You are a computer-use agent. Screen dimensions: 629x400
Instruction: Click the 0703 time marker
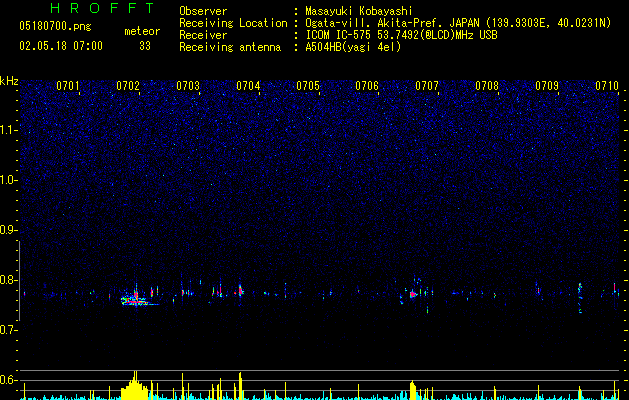[188, 86]
